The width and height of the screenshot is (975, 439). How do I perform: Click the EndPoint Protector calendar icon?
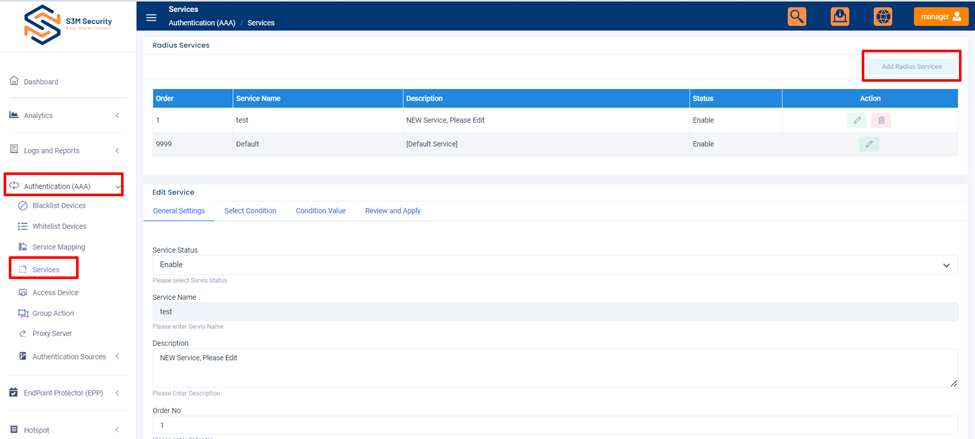[14, 392]
